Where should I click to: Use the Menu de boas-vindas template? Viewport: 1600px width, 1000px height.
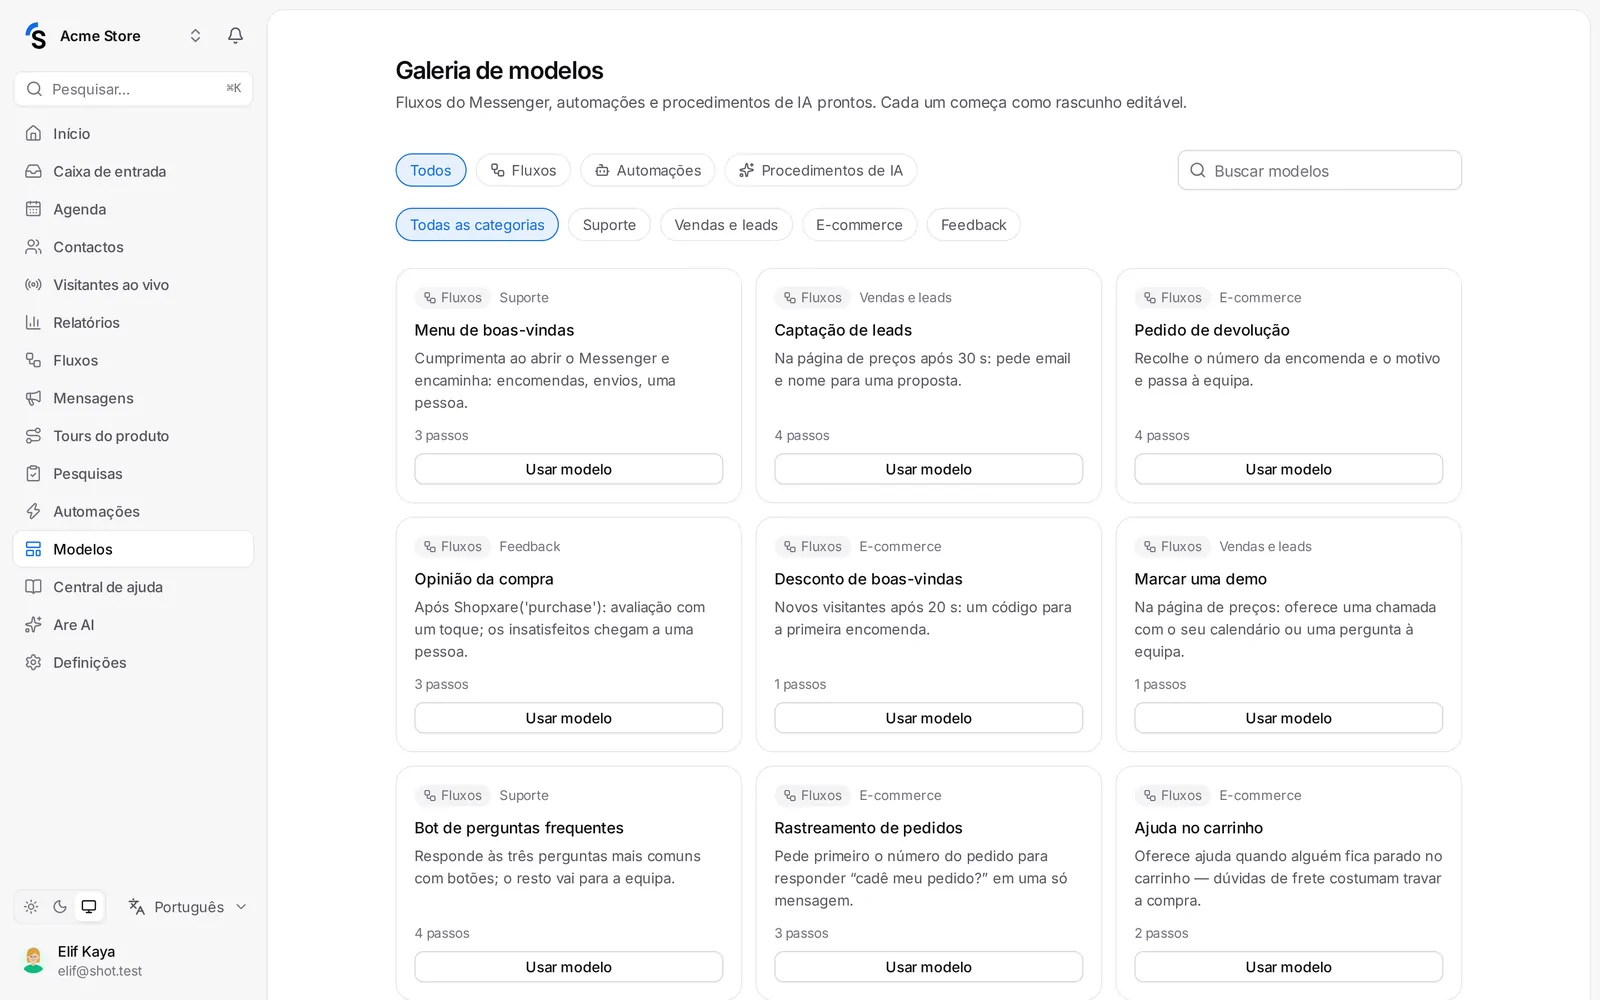click(x=569, y=469)
